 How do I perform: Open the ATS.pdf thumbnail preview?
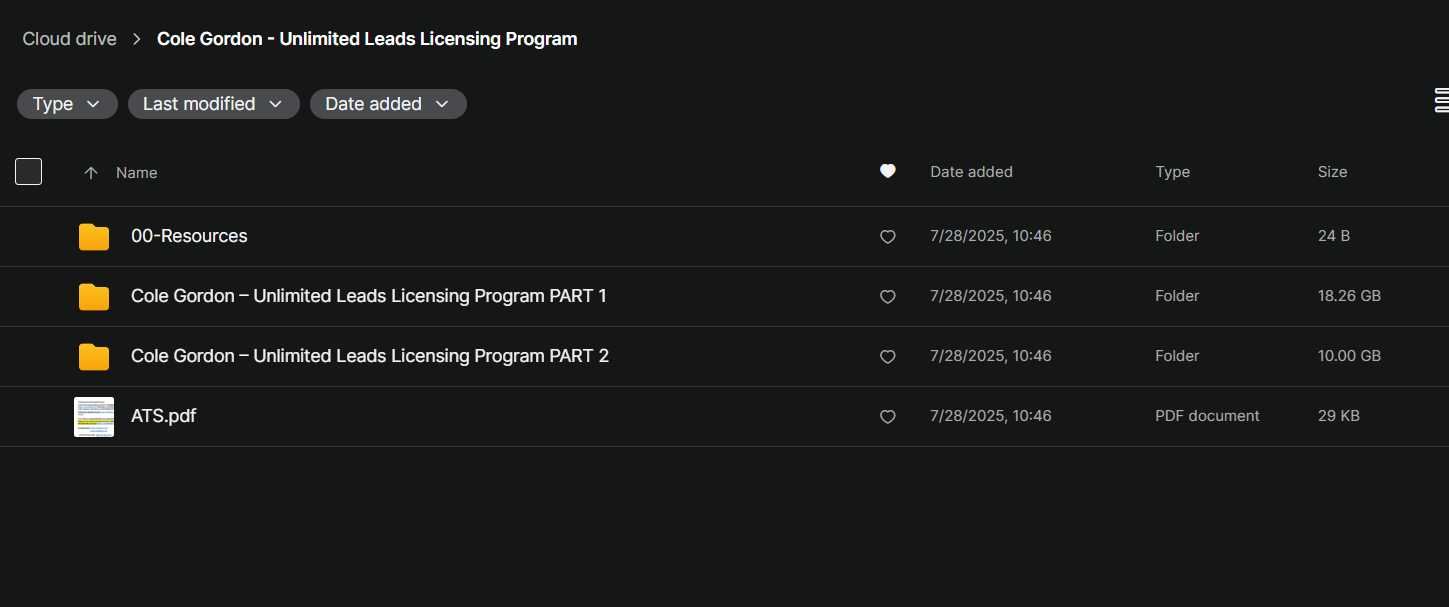pos(94,417)
